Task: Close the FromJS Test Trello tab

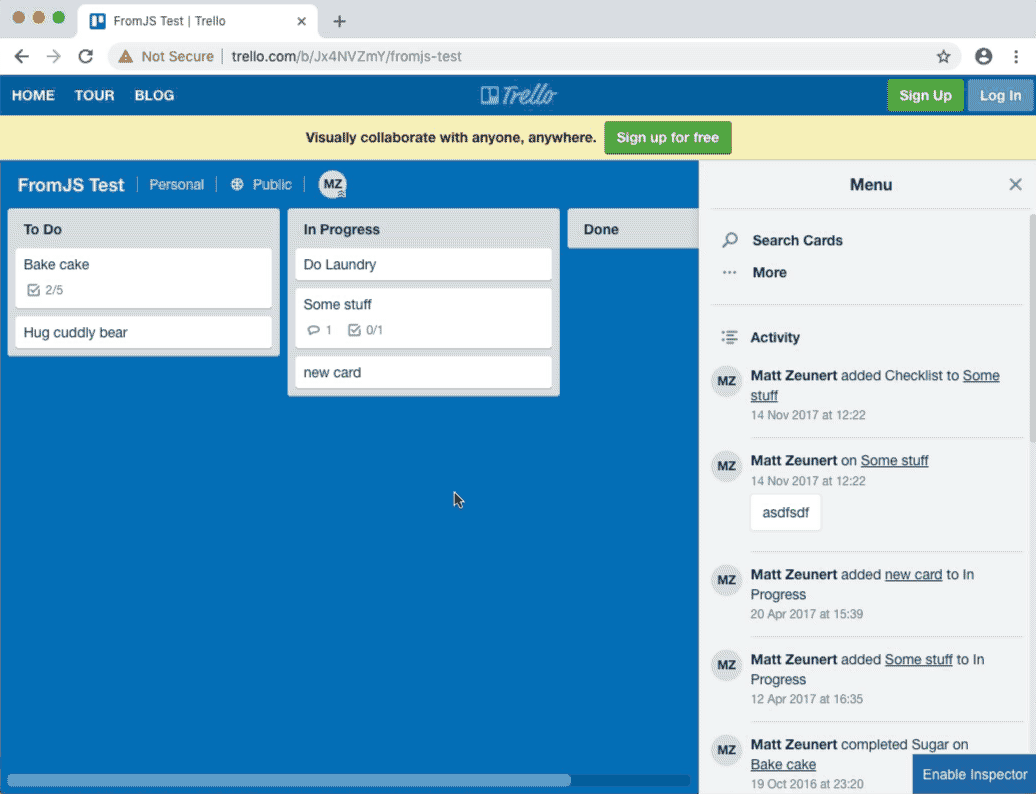Action: 301,21
